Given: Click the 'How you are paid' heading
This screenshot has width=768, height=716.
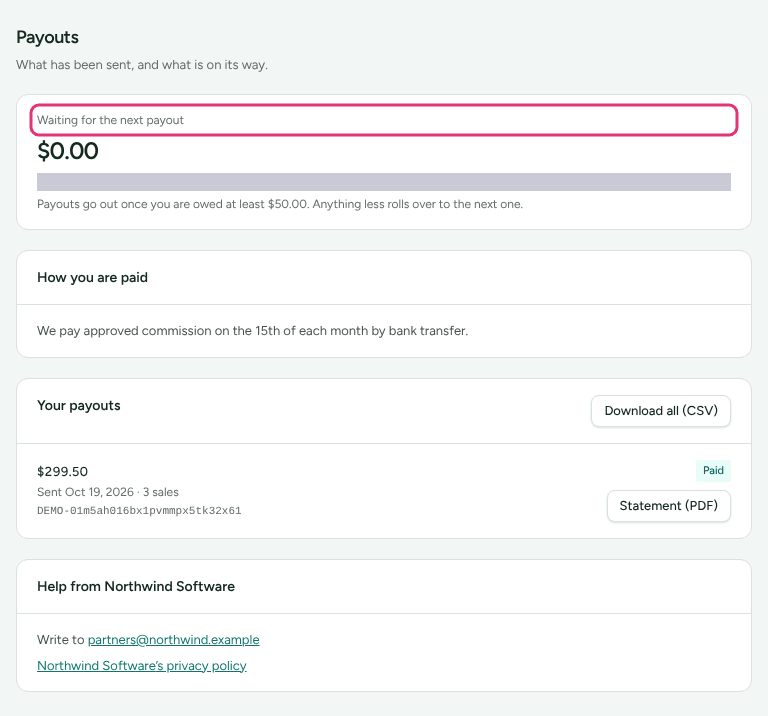Looking at the screenshot, I should 93,277.
